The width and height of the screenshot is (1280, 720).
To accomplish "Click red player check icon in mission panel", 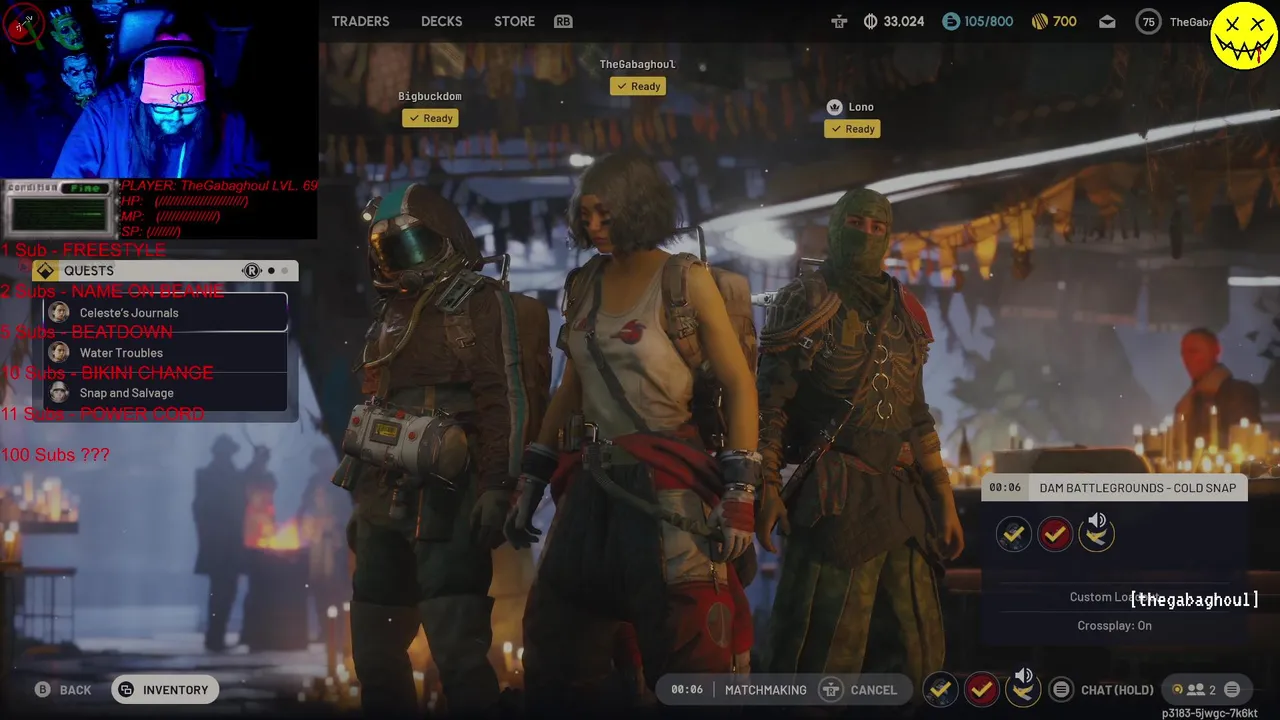I will [1054, 535].
